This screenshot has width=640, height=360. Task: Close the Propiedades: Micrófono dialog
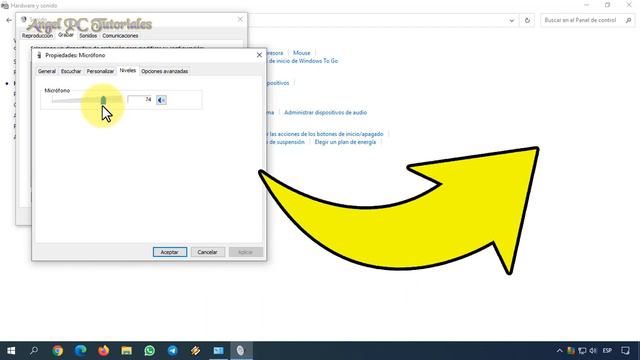[259, 55]
